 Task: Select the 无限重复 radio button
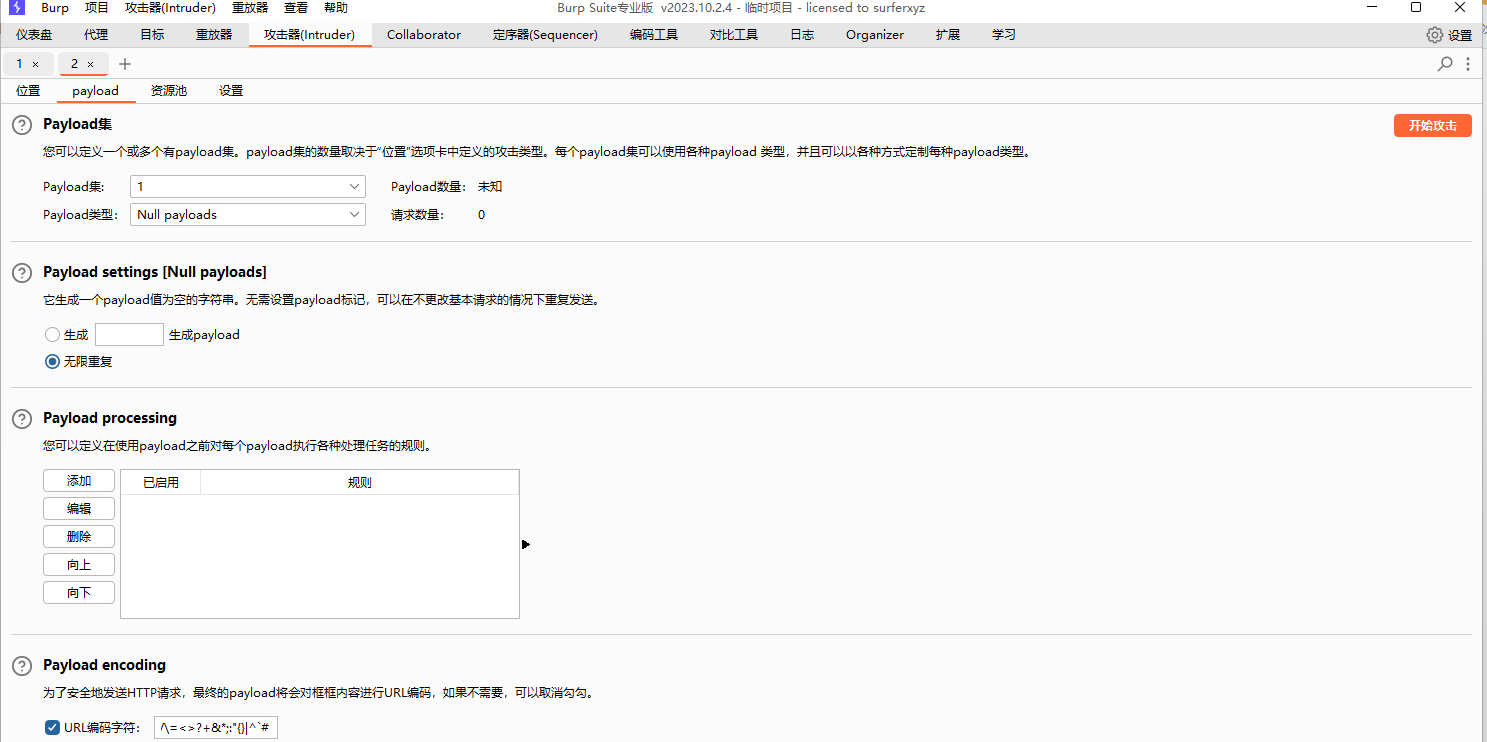[x=52, y=362]
